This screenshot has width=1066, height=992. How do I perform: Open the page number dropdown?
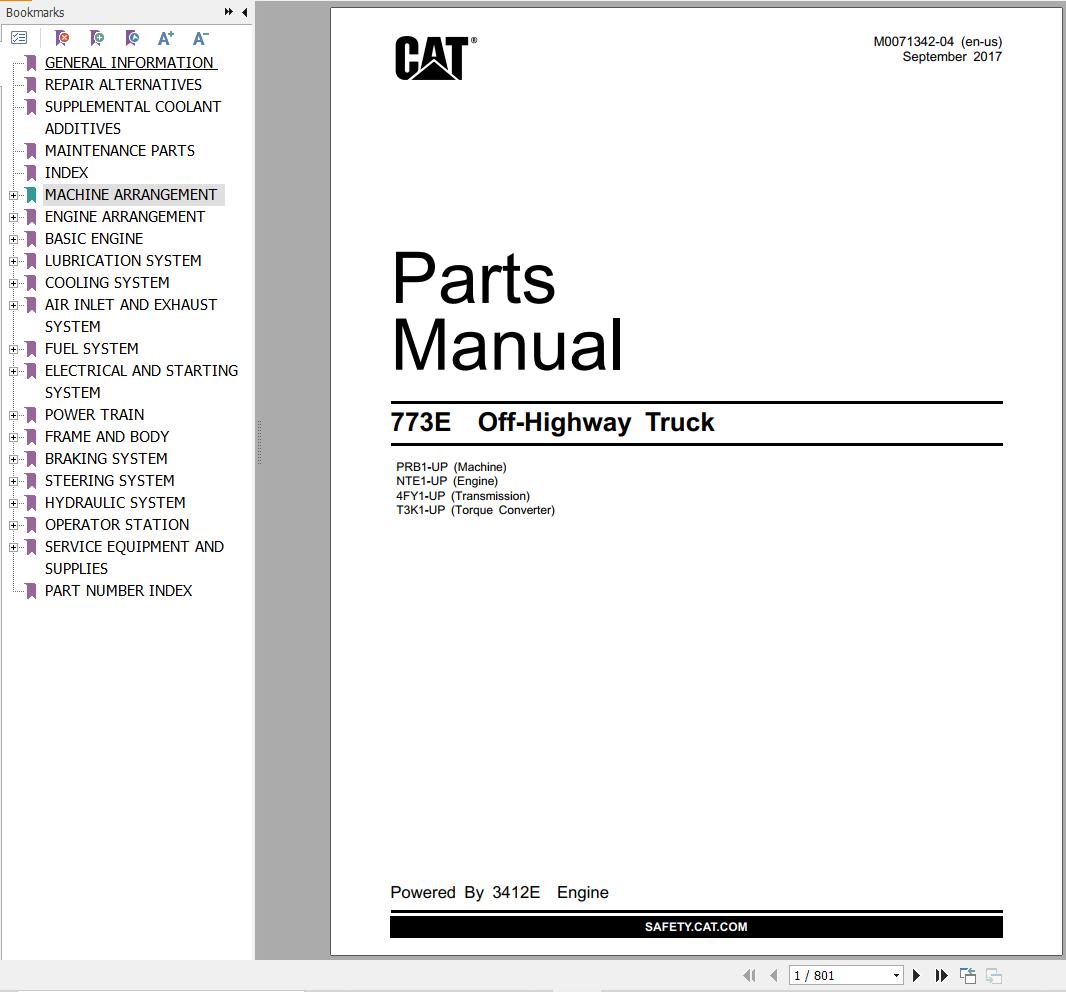[x=896, y=975]
